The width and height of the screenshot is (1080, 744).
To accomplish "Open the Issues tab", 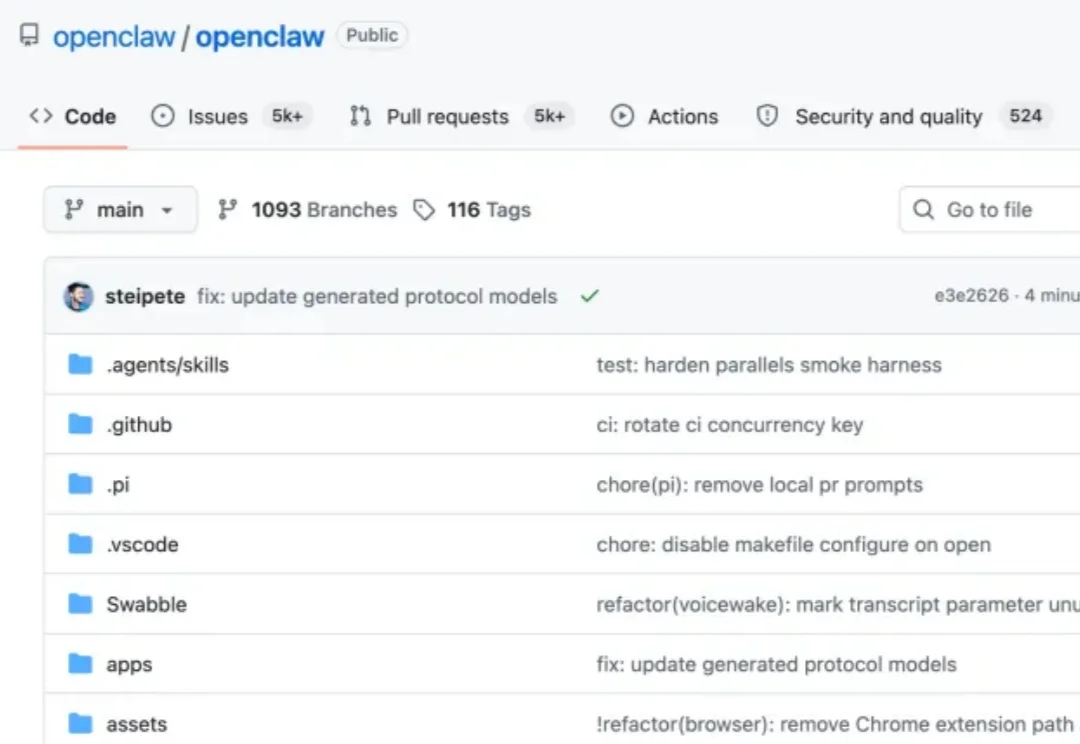I will click(x=216, y=117).
